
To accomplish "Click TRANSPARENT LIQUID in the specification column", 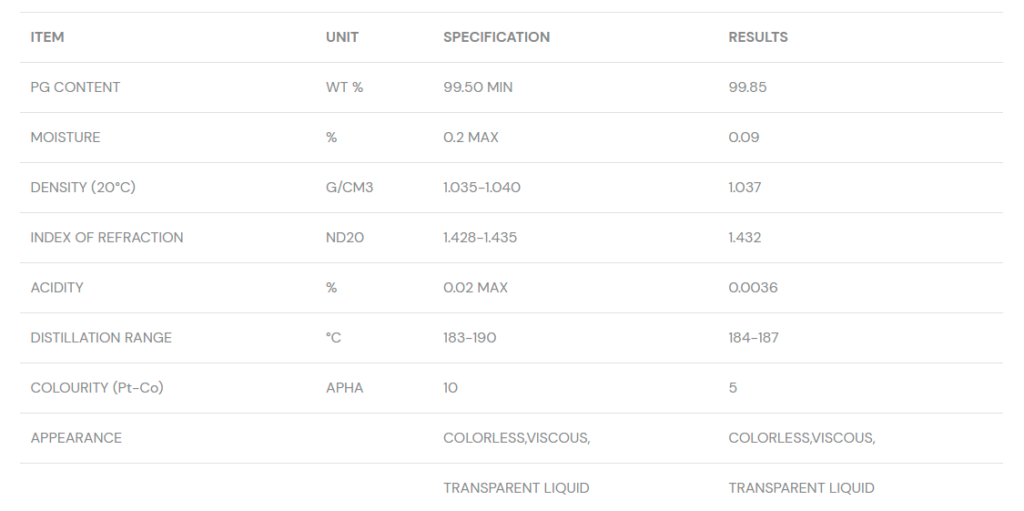I will coord(516,488).
